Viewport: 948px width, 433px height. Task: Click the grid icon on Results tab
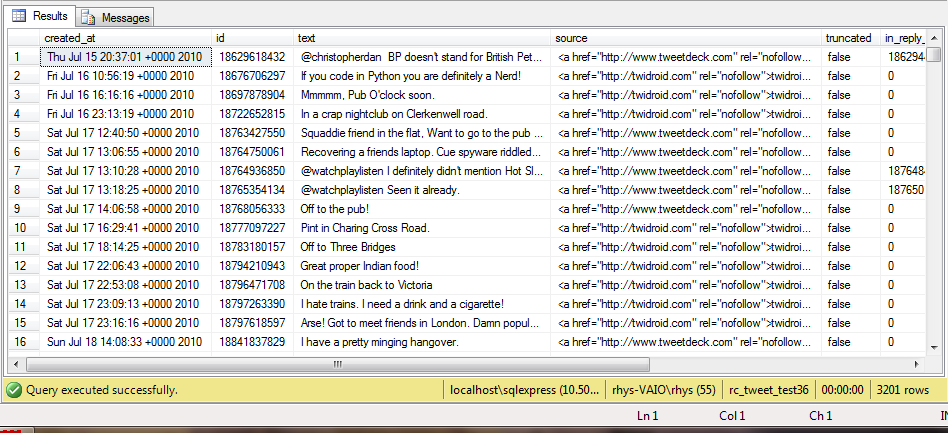19,17
